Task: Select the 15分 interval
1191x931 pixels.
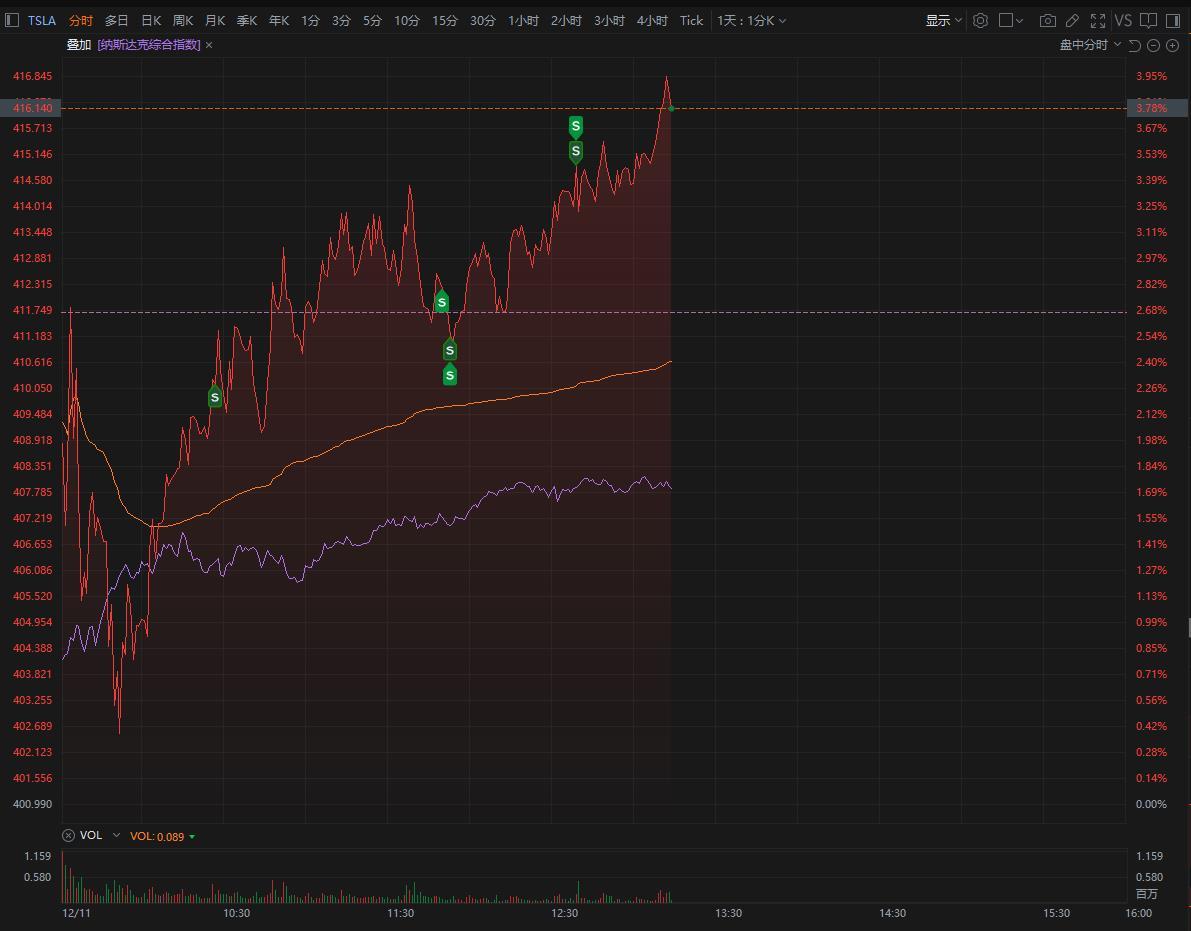Action: (445, 21)
